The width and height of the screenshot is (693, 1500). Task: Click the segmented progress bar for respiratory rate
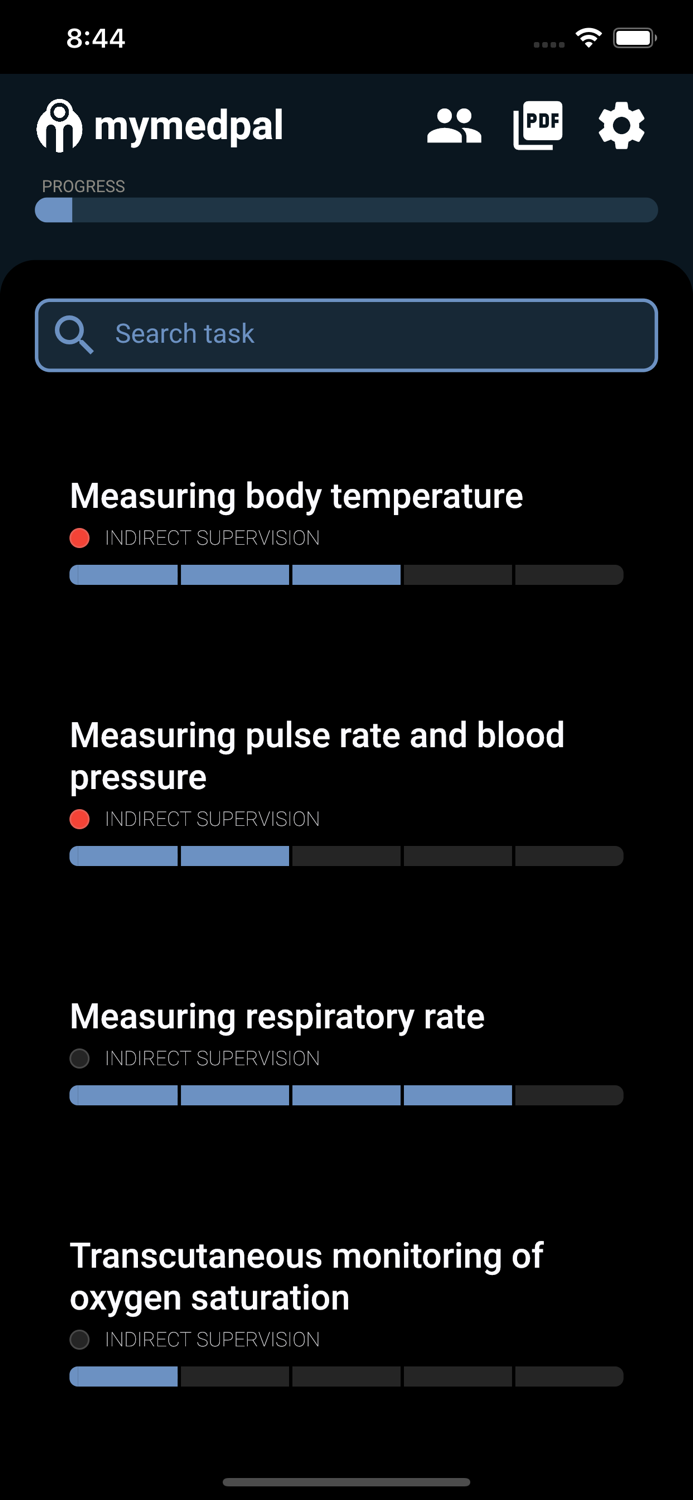click(x=346, y=1095)
